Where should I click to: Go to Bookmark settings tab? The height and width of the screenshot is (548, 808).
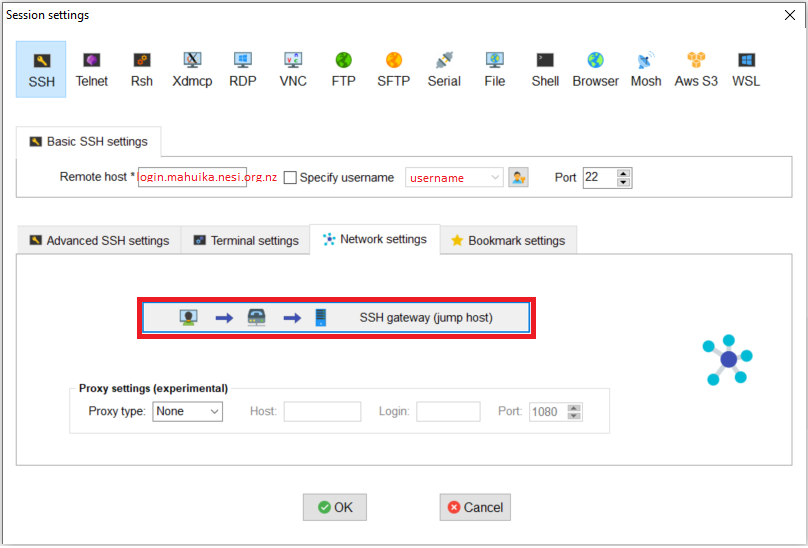(508, 240)
